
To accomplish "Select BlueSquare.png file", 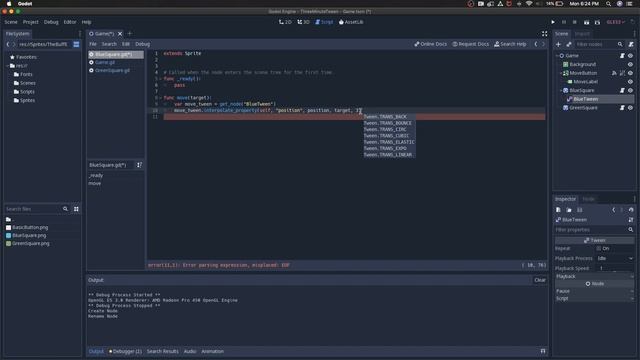I will tap(29, 236).
